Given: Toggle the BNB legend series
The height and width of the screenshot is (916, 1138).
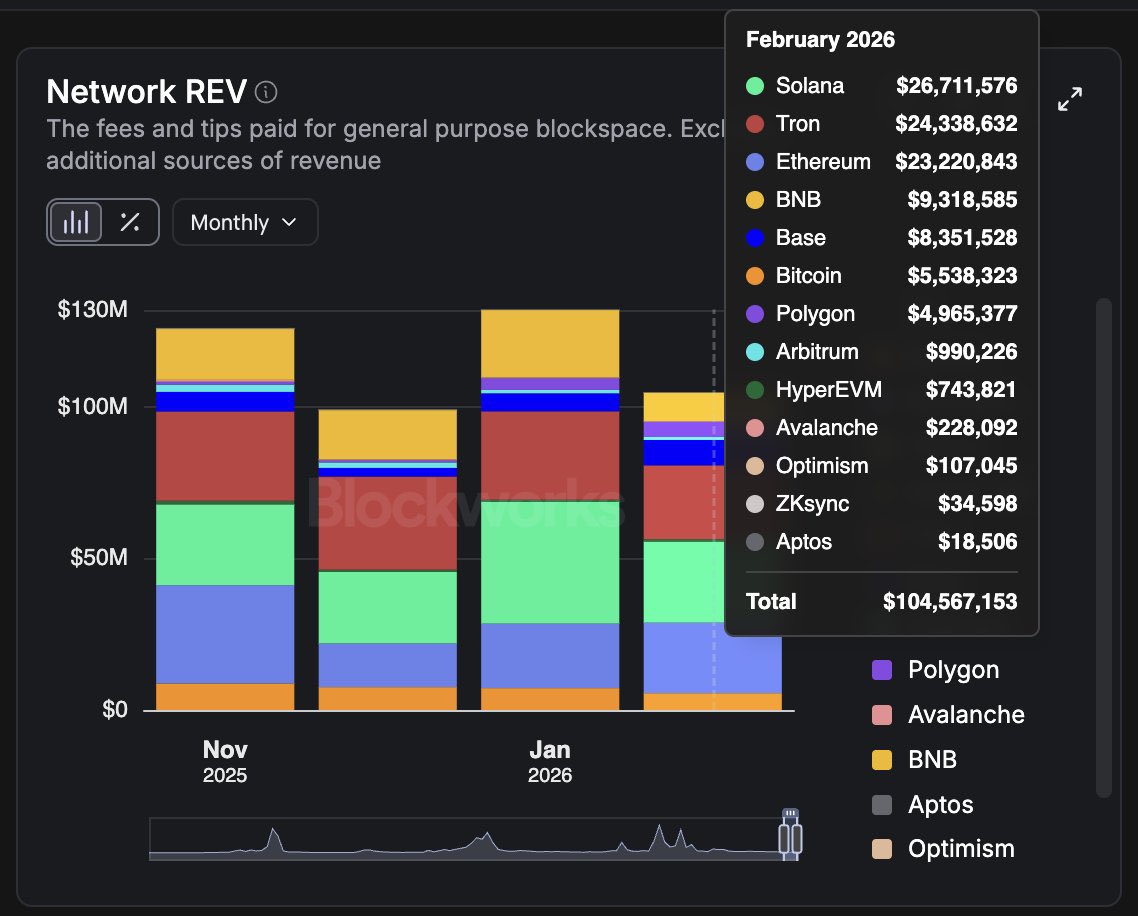Looking at the screenshot, I should coord(931,760).
